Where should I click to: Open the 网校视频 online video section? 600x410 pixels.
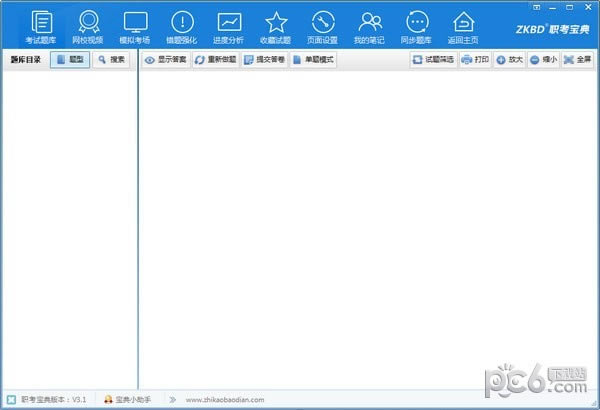[88, 26]
